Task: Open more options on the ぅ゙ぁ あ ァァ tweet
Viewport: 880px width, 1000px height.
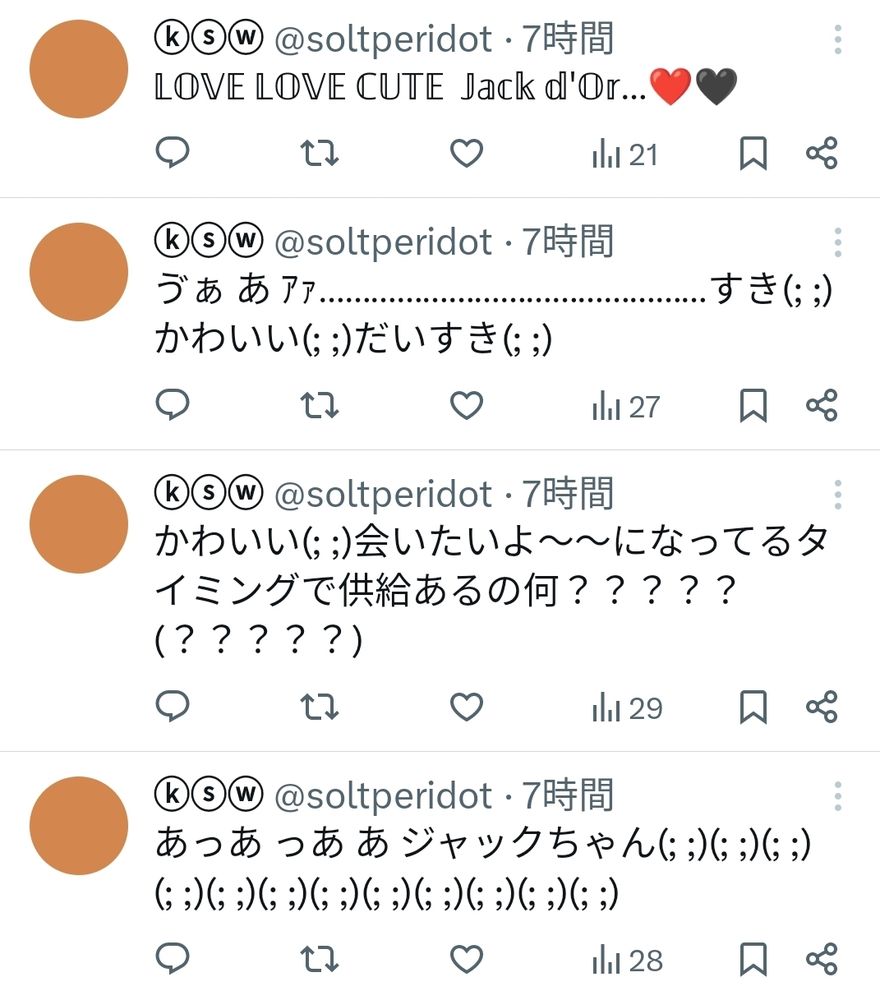Action: click(x=839, y=241)
